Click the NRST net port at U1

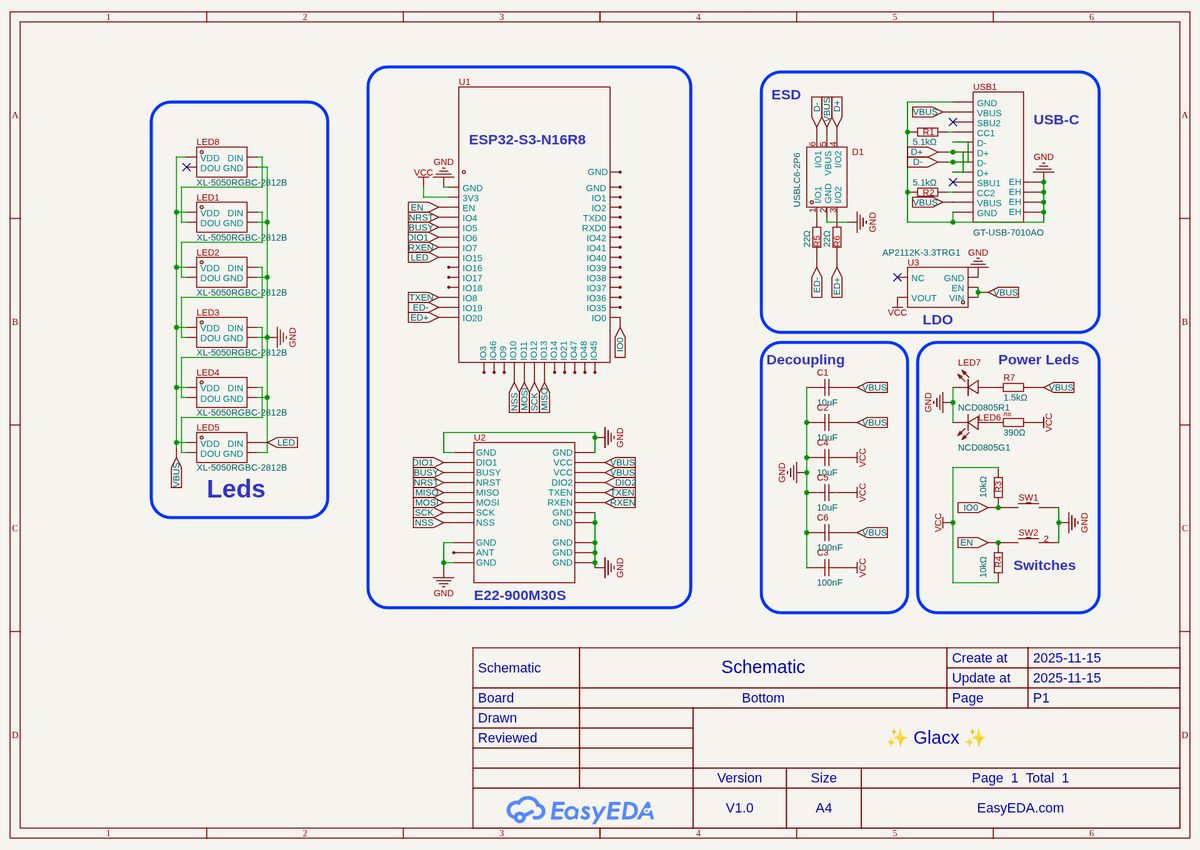pyautogui.click(x=421, y=218)
